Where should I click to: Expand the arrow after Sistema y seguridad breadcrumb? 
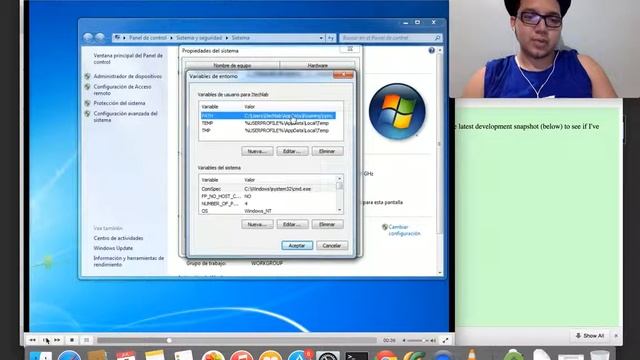(227, 38)
